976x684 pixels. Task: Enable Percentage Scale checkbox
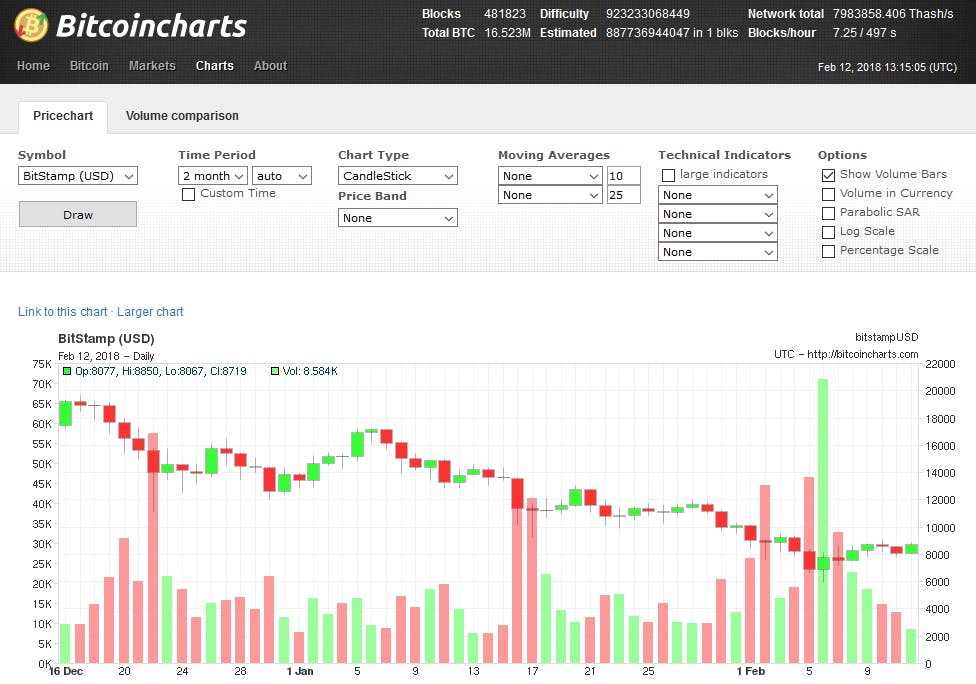[x=828, y=251]
